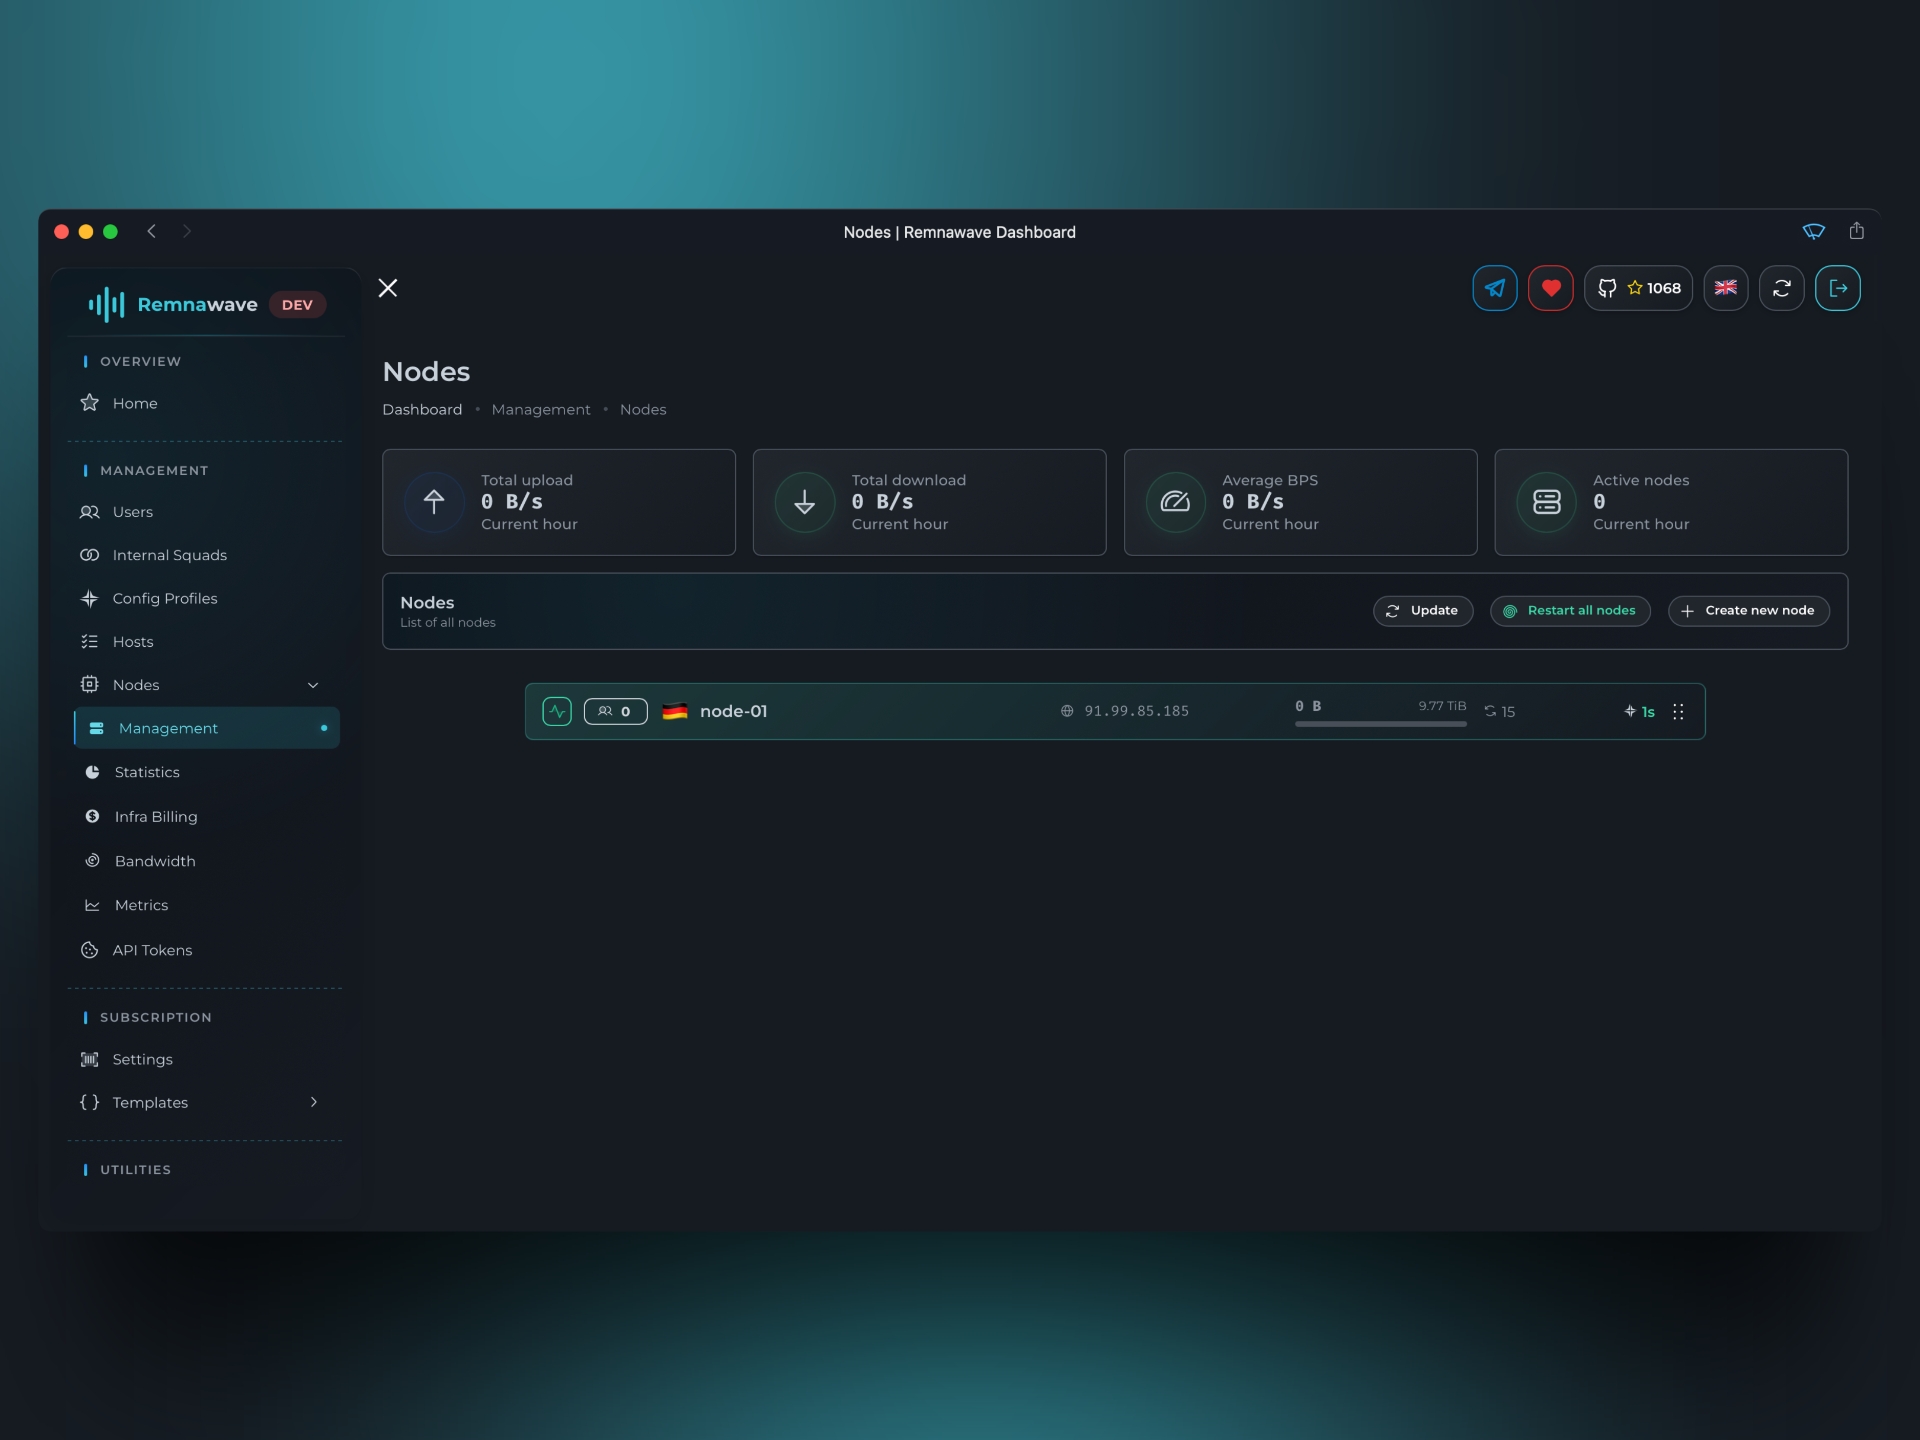Select Statistics under Nodes menu

(147, 772)
